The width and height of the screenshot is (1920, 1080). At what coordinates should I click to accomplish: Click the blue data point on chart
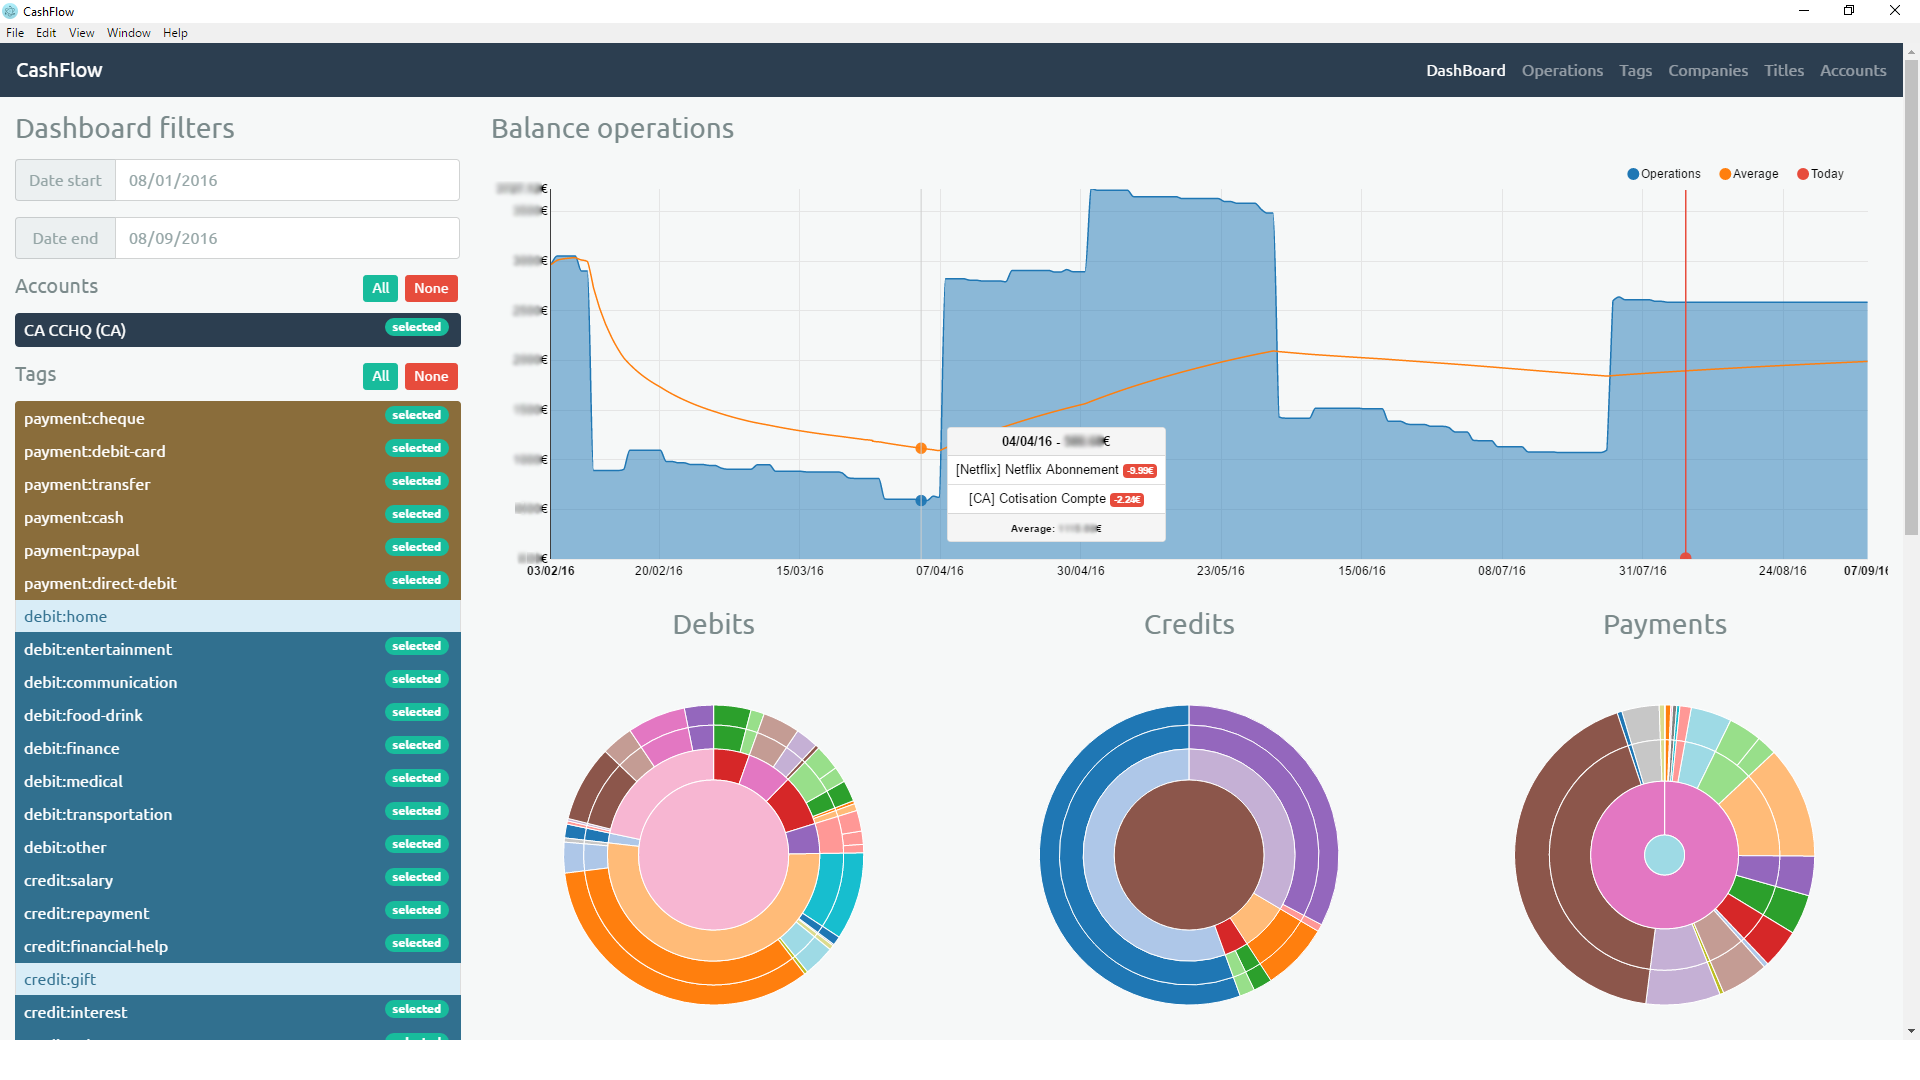tap(921, 501)
